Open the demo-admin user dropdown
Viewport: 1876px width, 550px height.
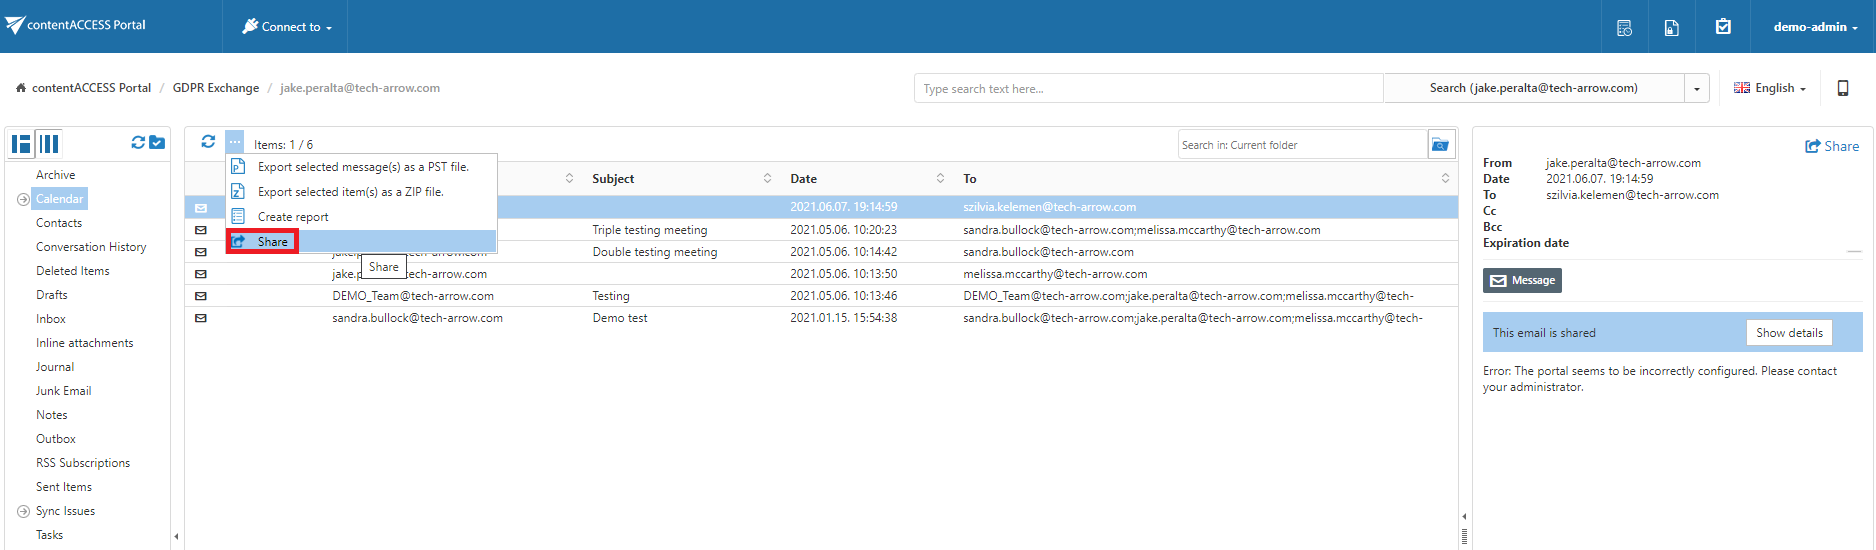click(x=1815, y=27)
